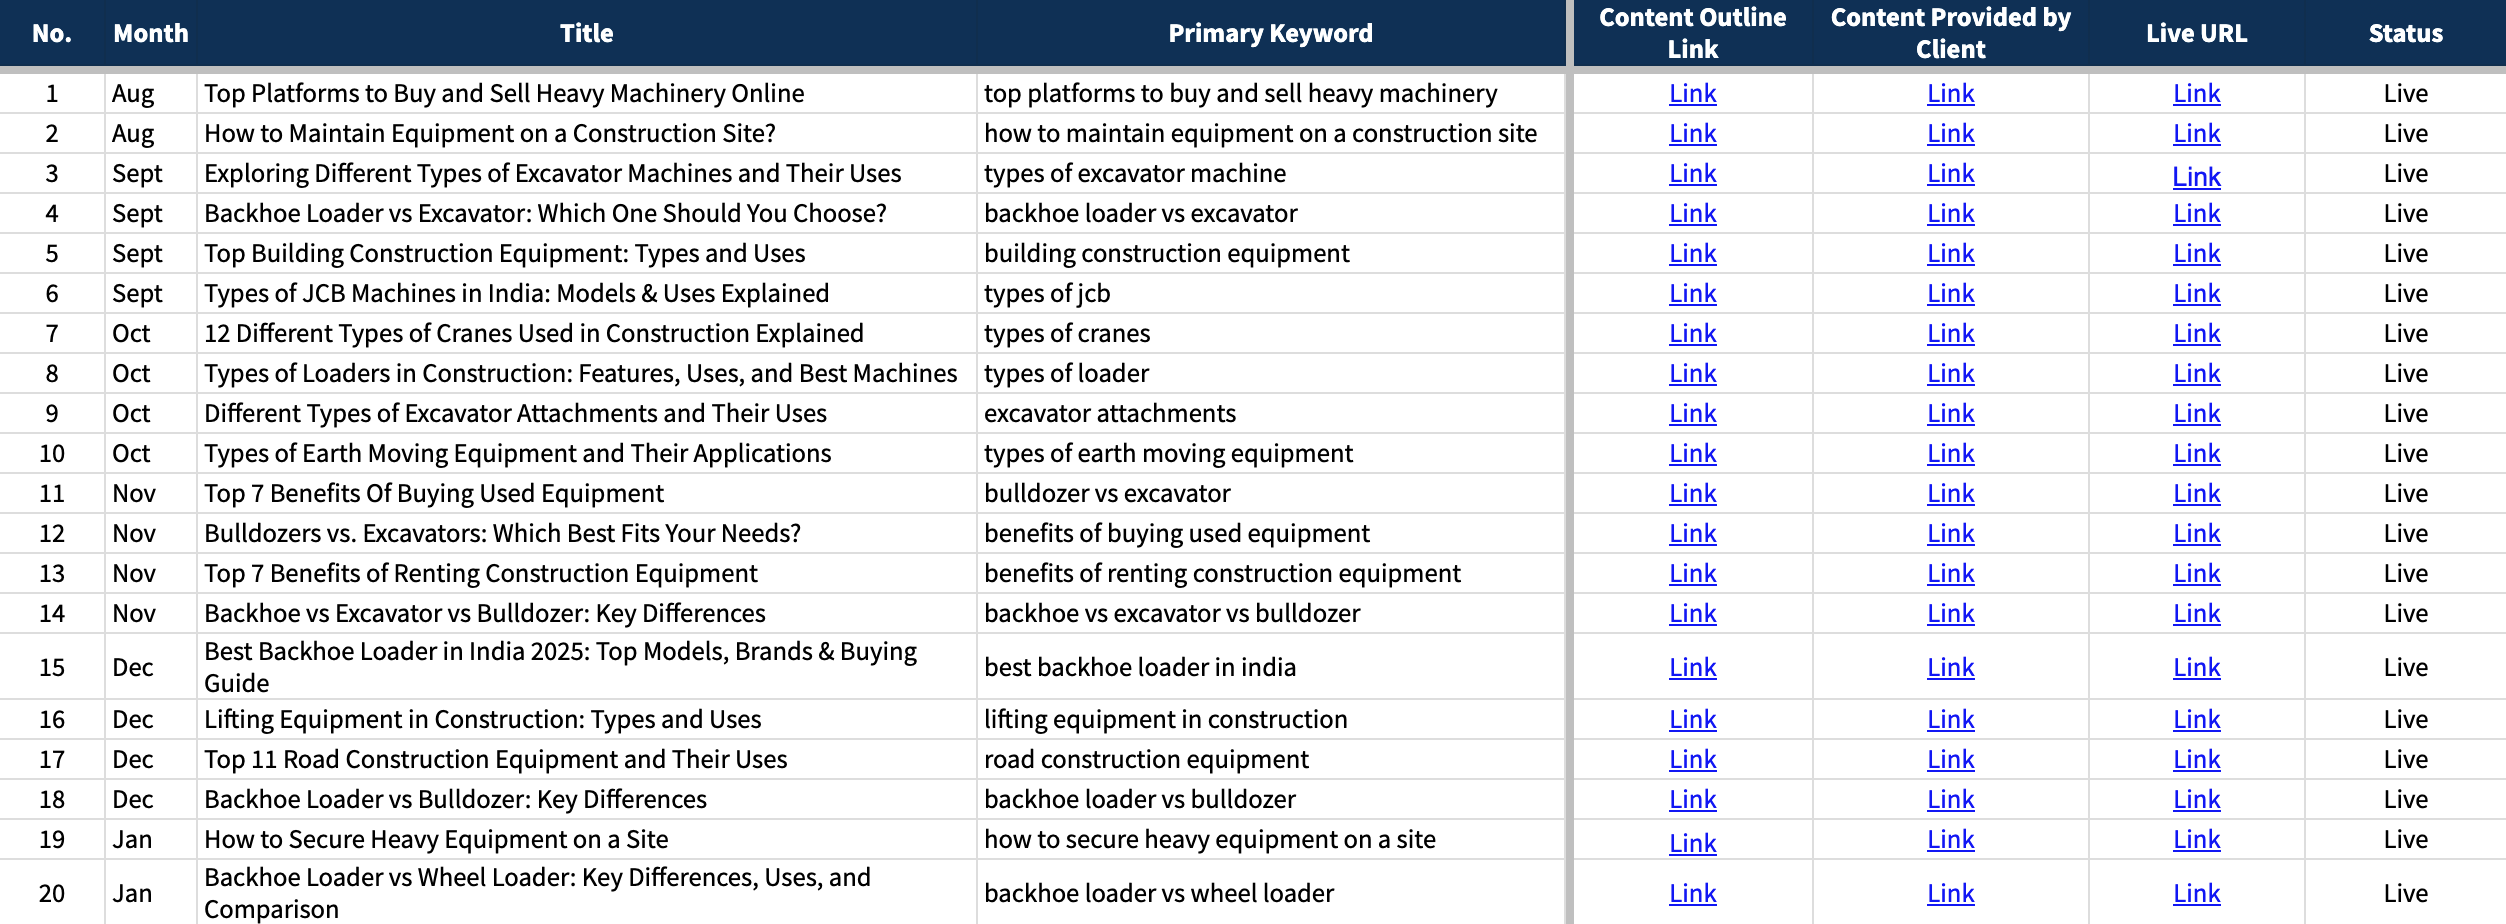Open Content Outline Link for row 1

[x=1692, y=93]
